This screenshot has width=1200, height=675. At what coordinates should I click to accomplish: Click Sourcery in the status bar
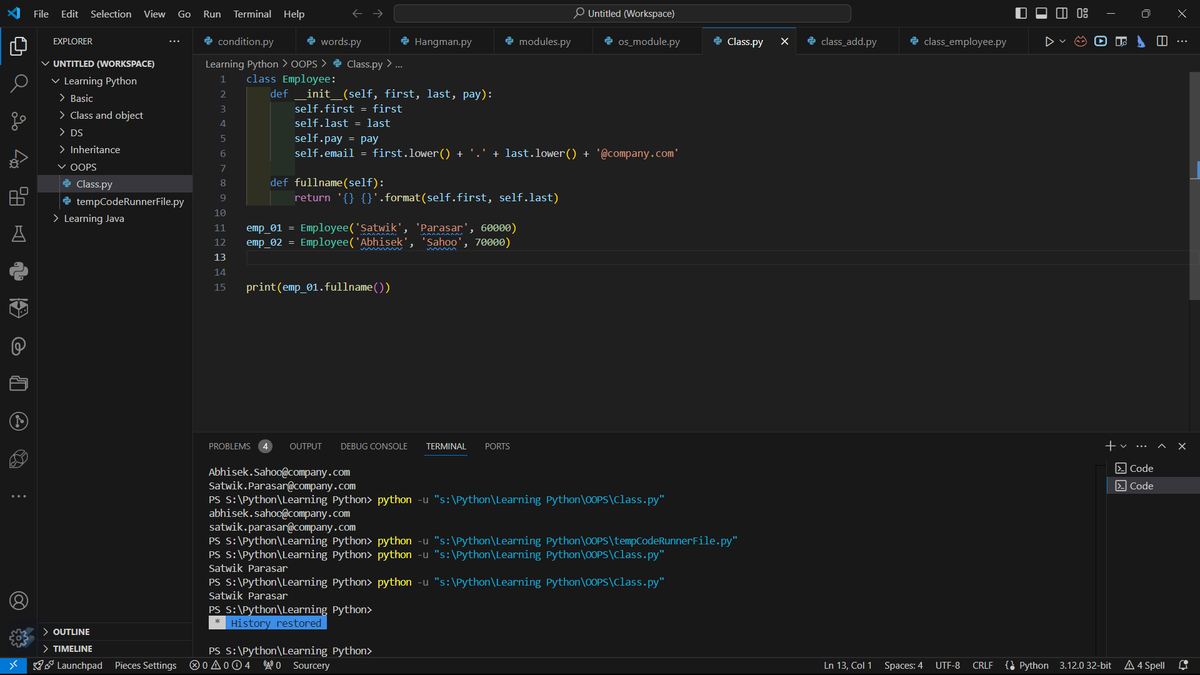coord(311,665)
